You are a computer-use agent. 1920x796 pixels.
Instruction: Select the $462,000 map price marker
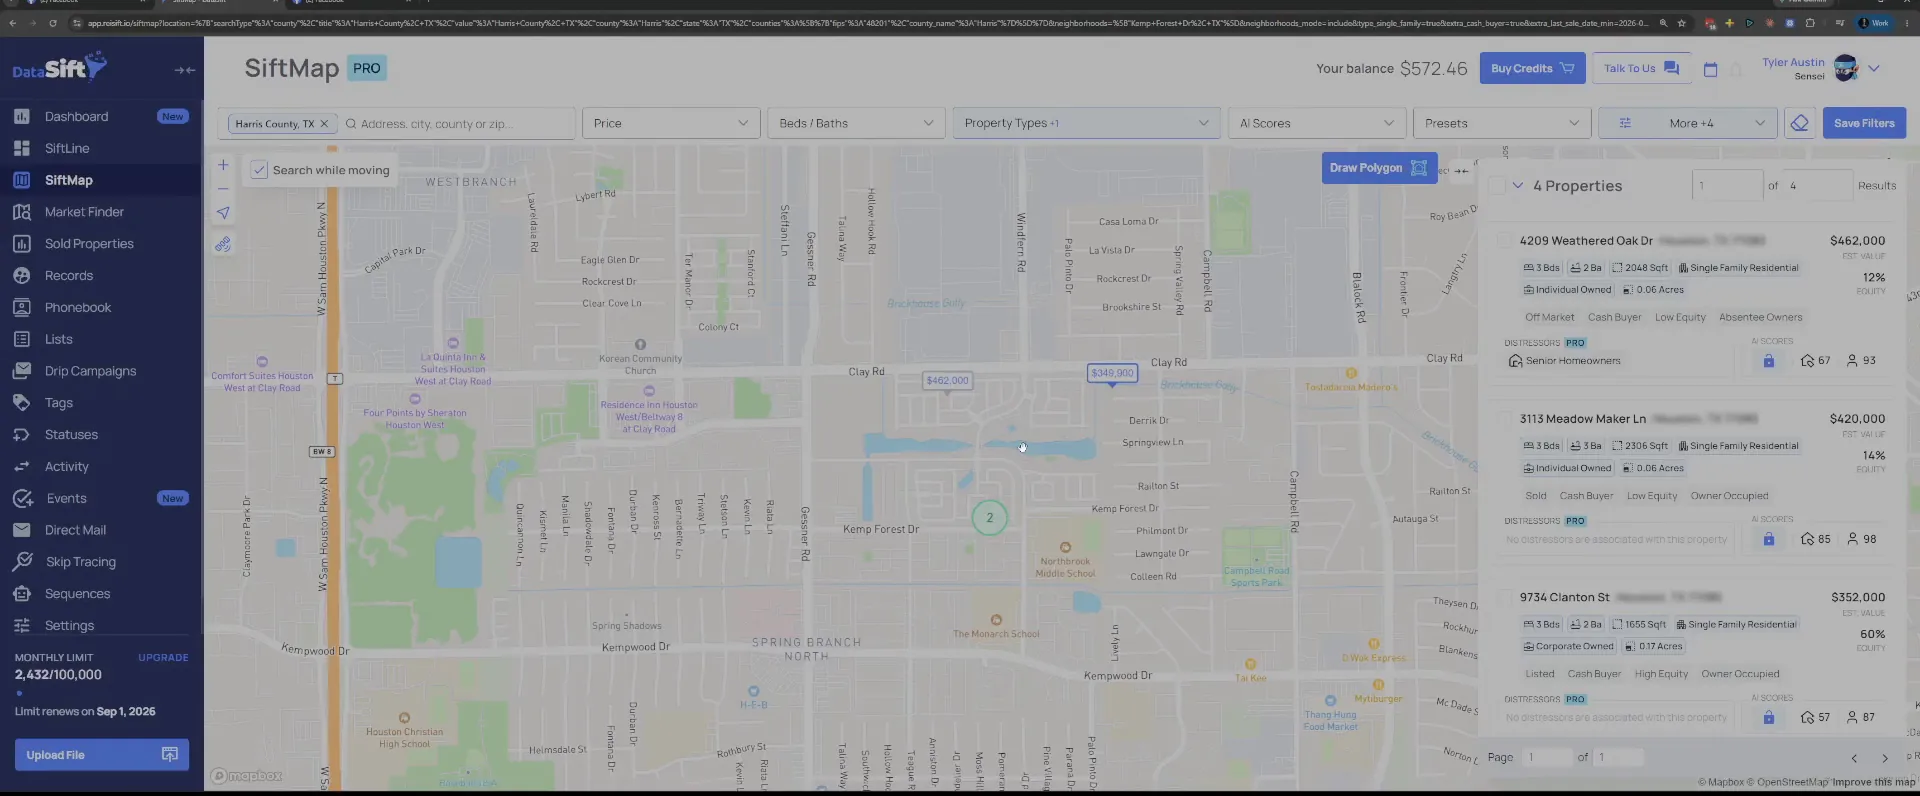coord(947,381)
